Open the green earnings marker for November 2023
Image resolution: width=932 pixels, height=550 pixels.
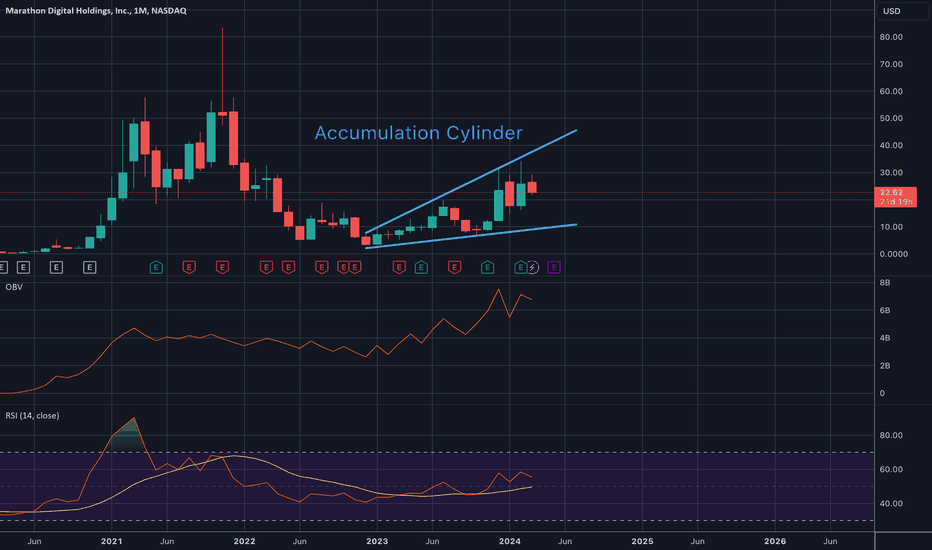pos(487,268)
